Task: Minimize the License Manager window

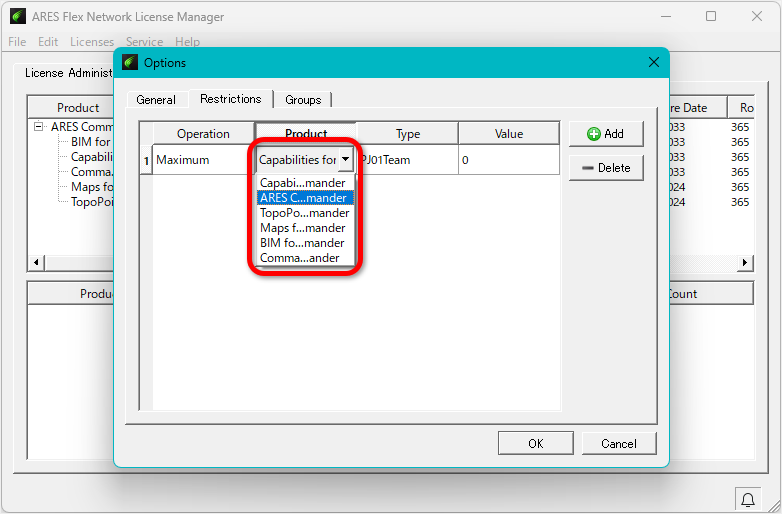Action: (x=666, y=16)
